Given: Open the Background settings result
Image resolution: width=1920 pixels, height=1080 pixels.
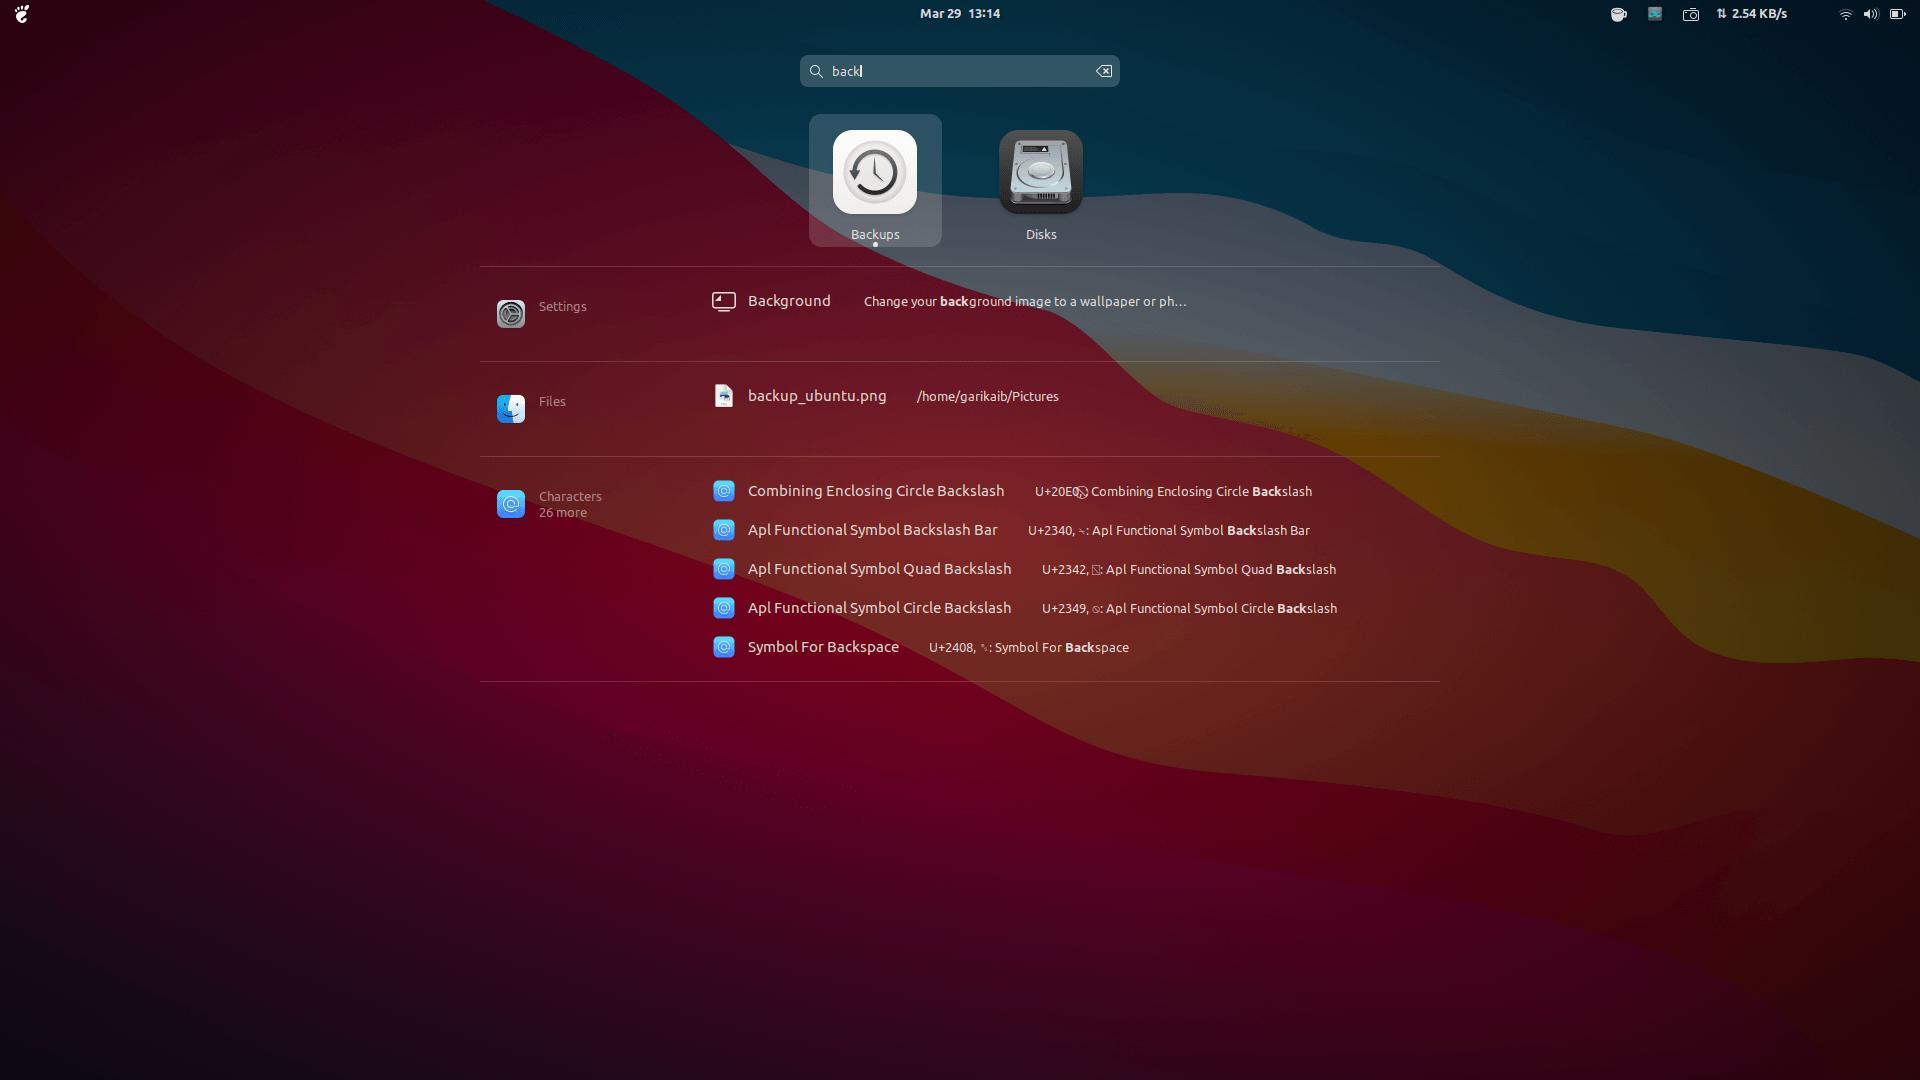Looking at the screenshot, I should [x=789, y=301].
